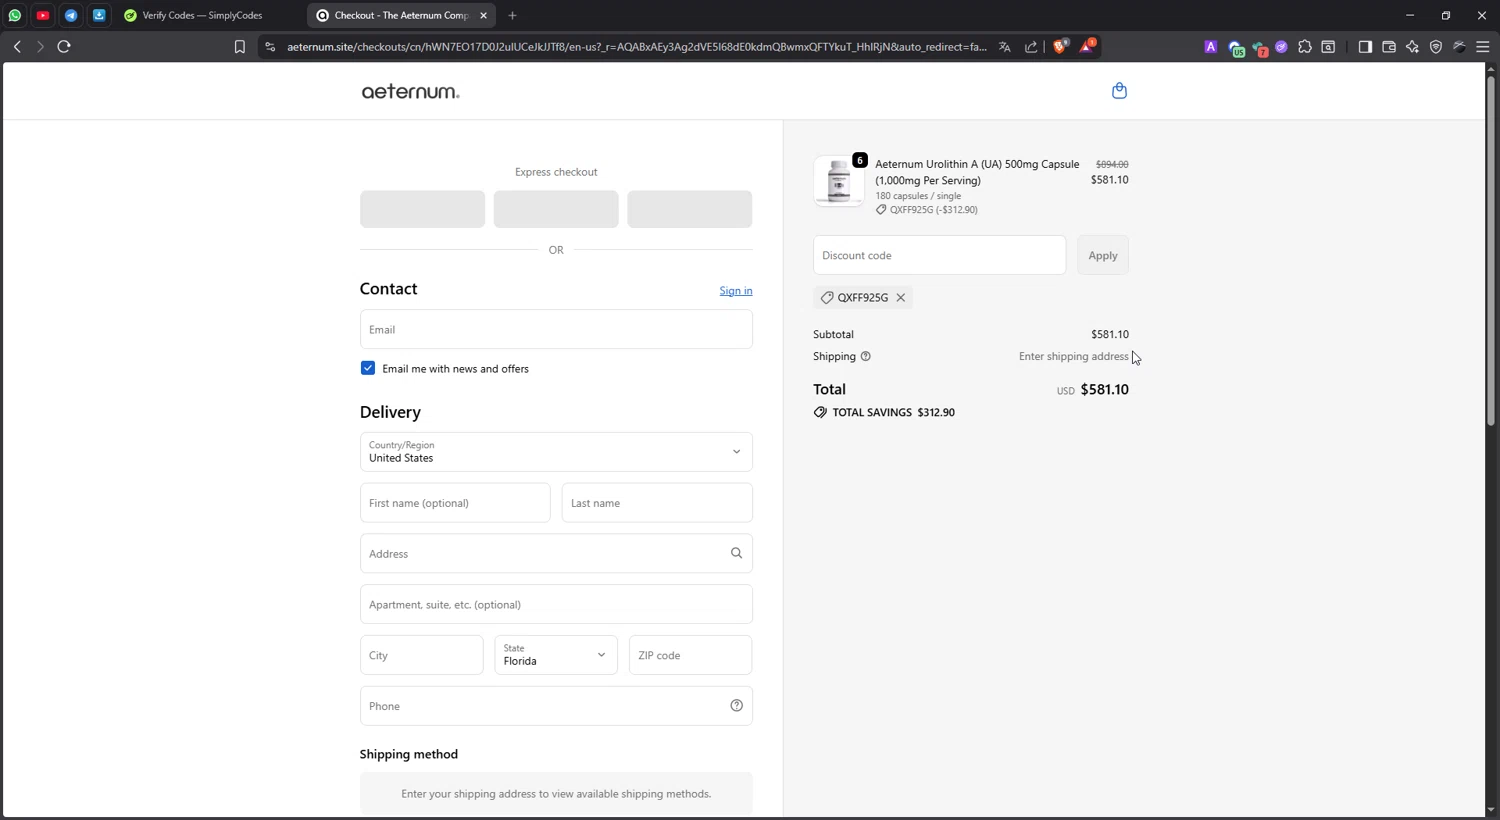
Task: Open the Telegram pinned tab
Action: pyautogui.click(x=71, y=16)
